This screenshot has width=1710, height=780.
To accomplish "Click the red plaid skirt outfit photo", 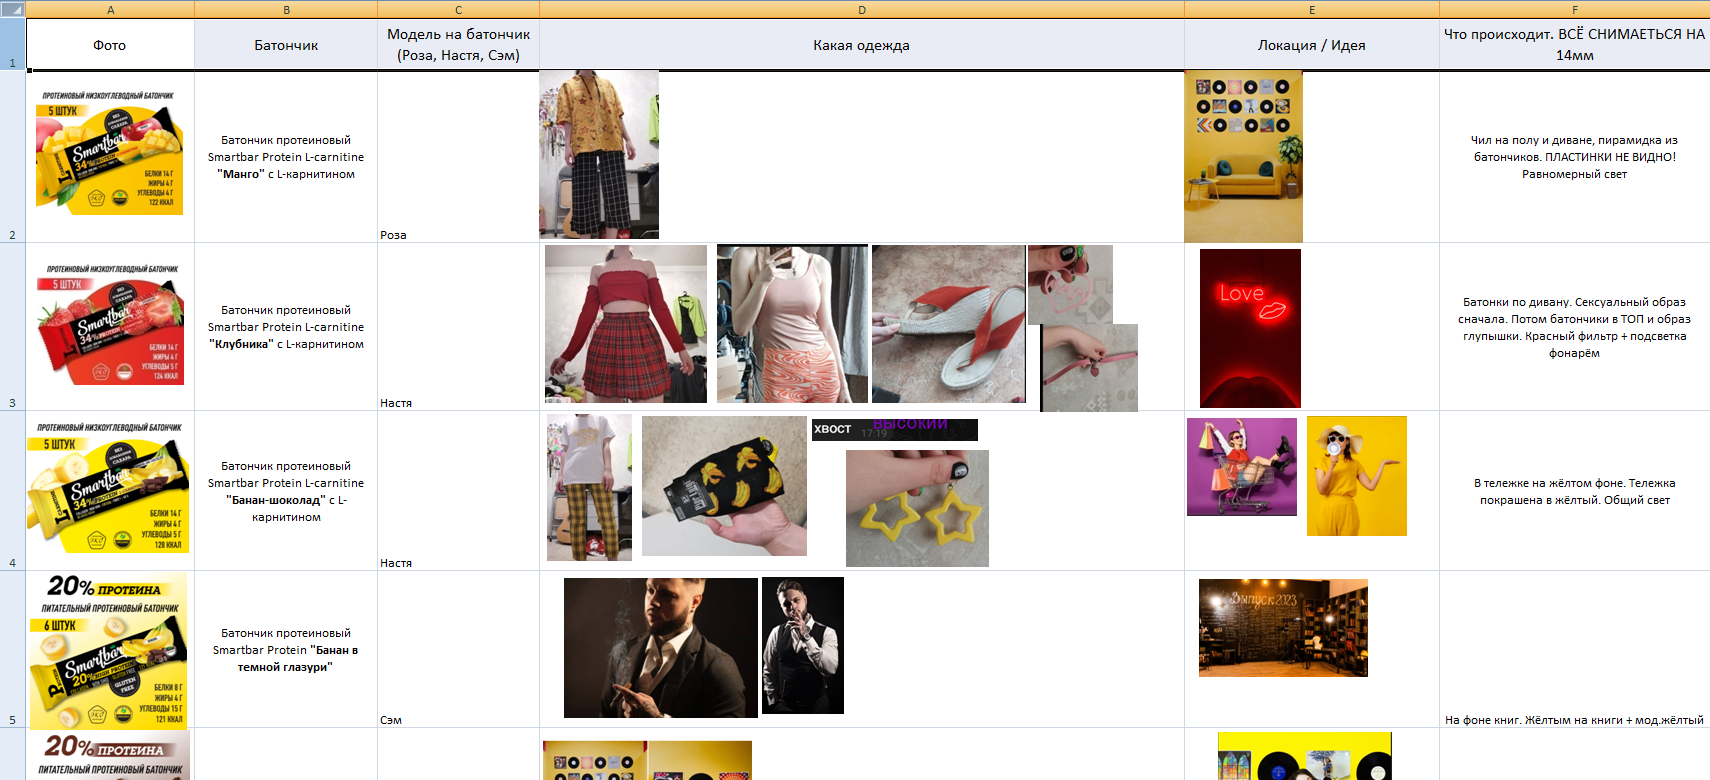I will 625,324.
